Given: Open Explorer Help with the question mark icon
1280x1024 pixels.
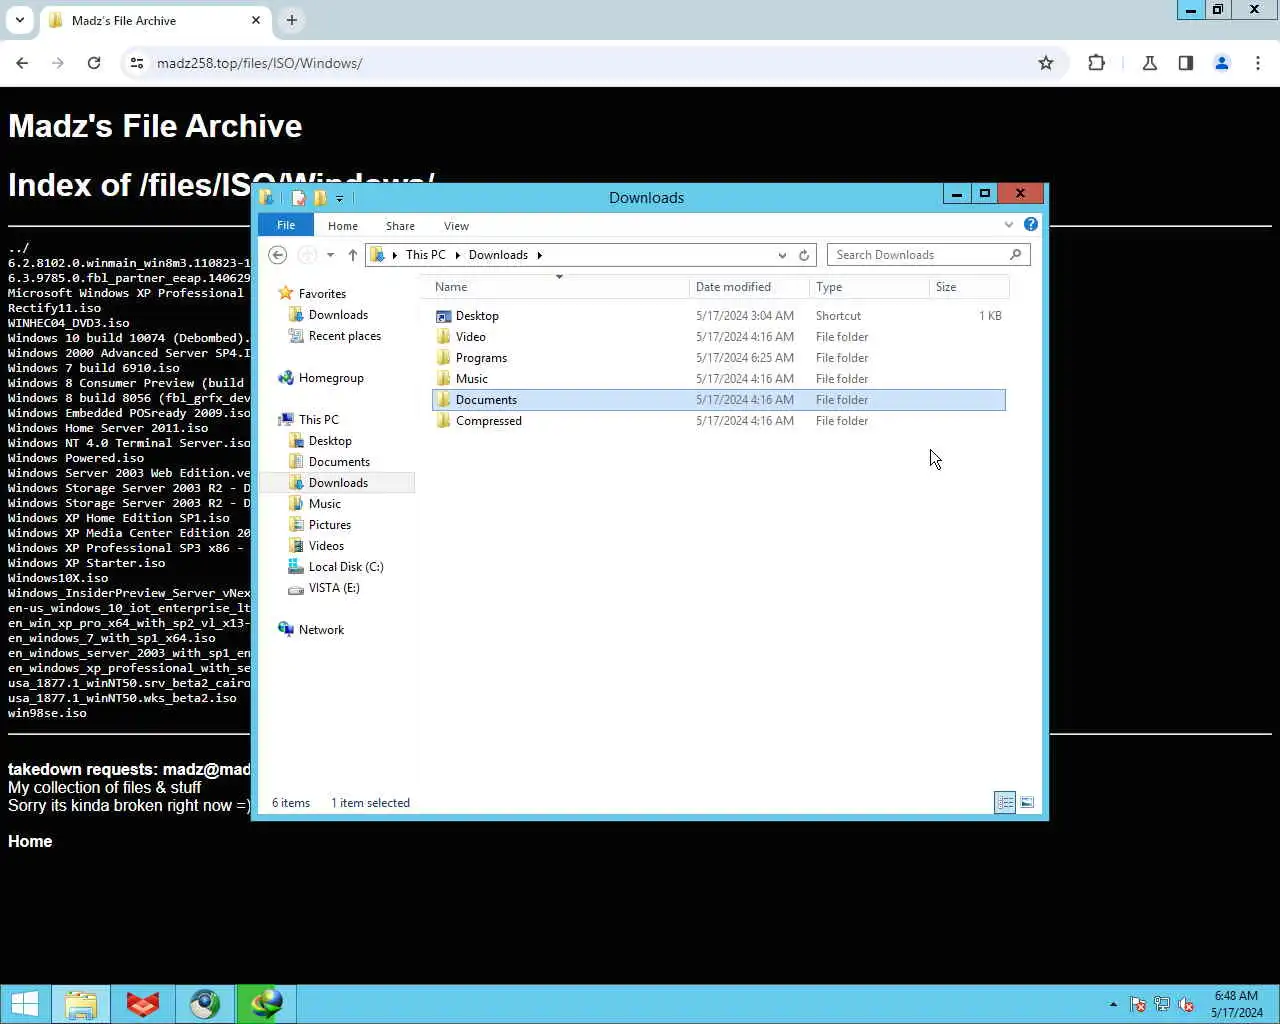Looking at the screenshot, I should click(1030, 224).
